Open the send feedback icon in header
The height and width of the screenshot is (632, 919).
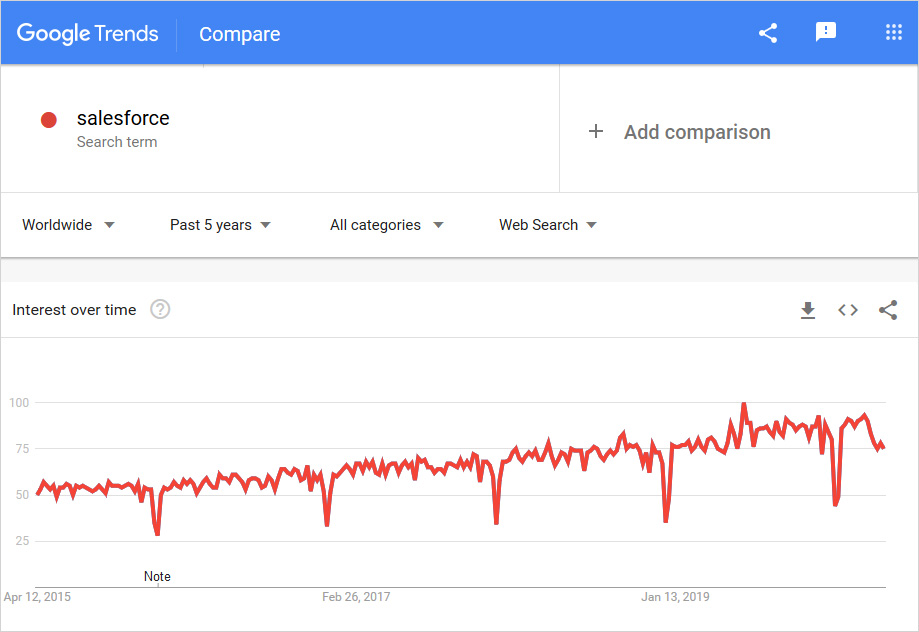coord(826,33)
